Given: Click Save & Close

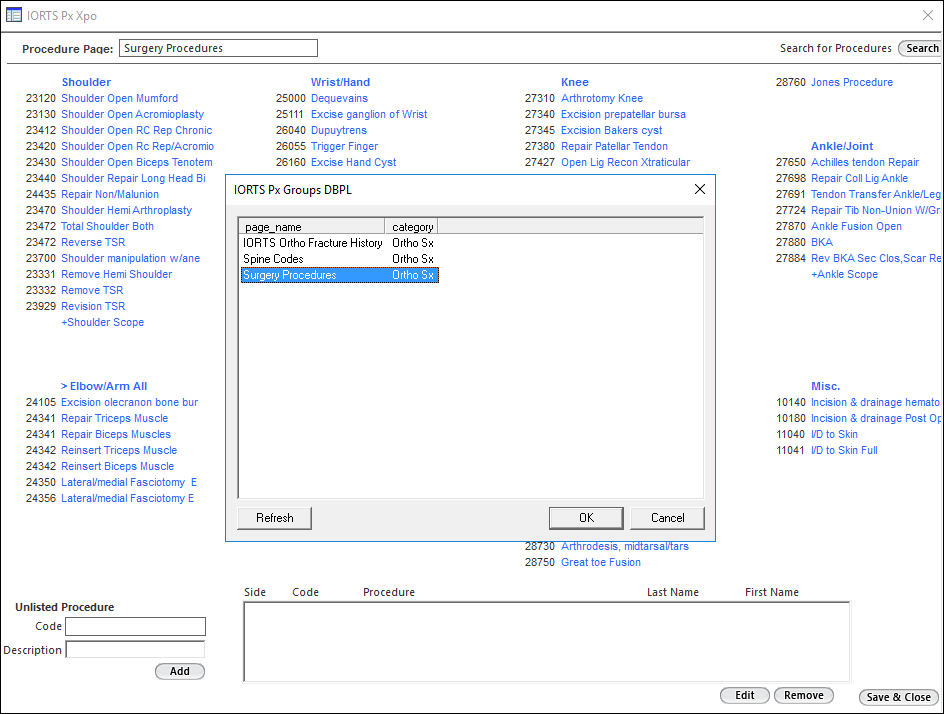Looking at the screenshot, I should (898, 697).
